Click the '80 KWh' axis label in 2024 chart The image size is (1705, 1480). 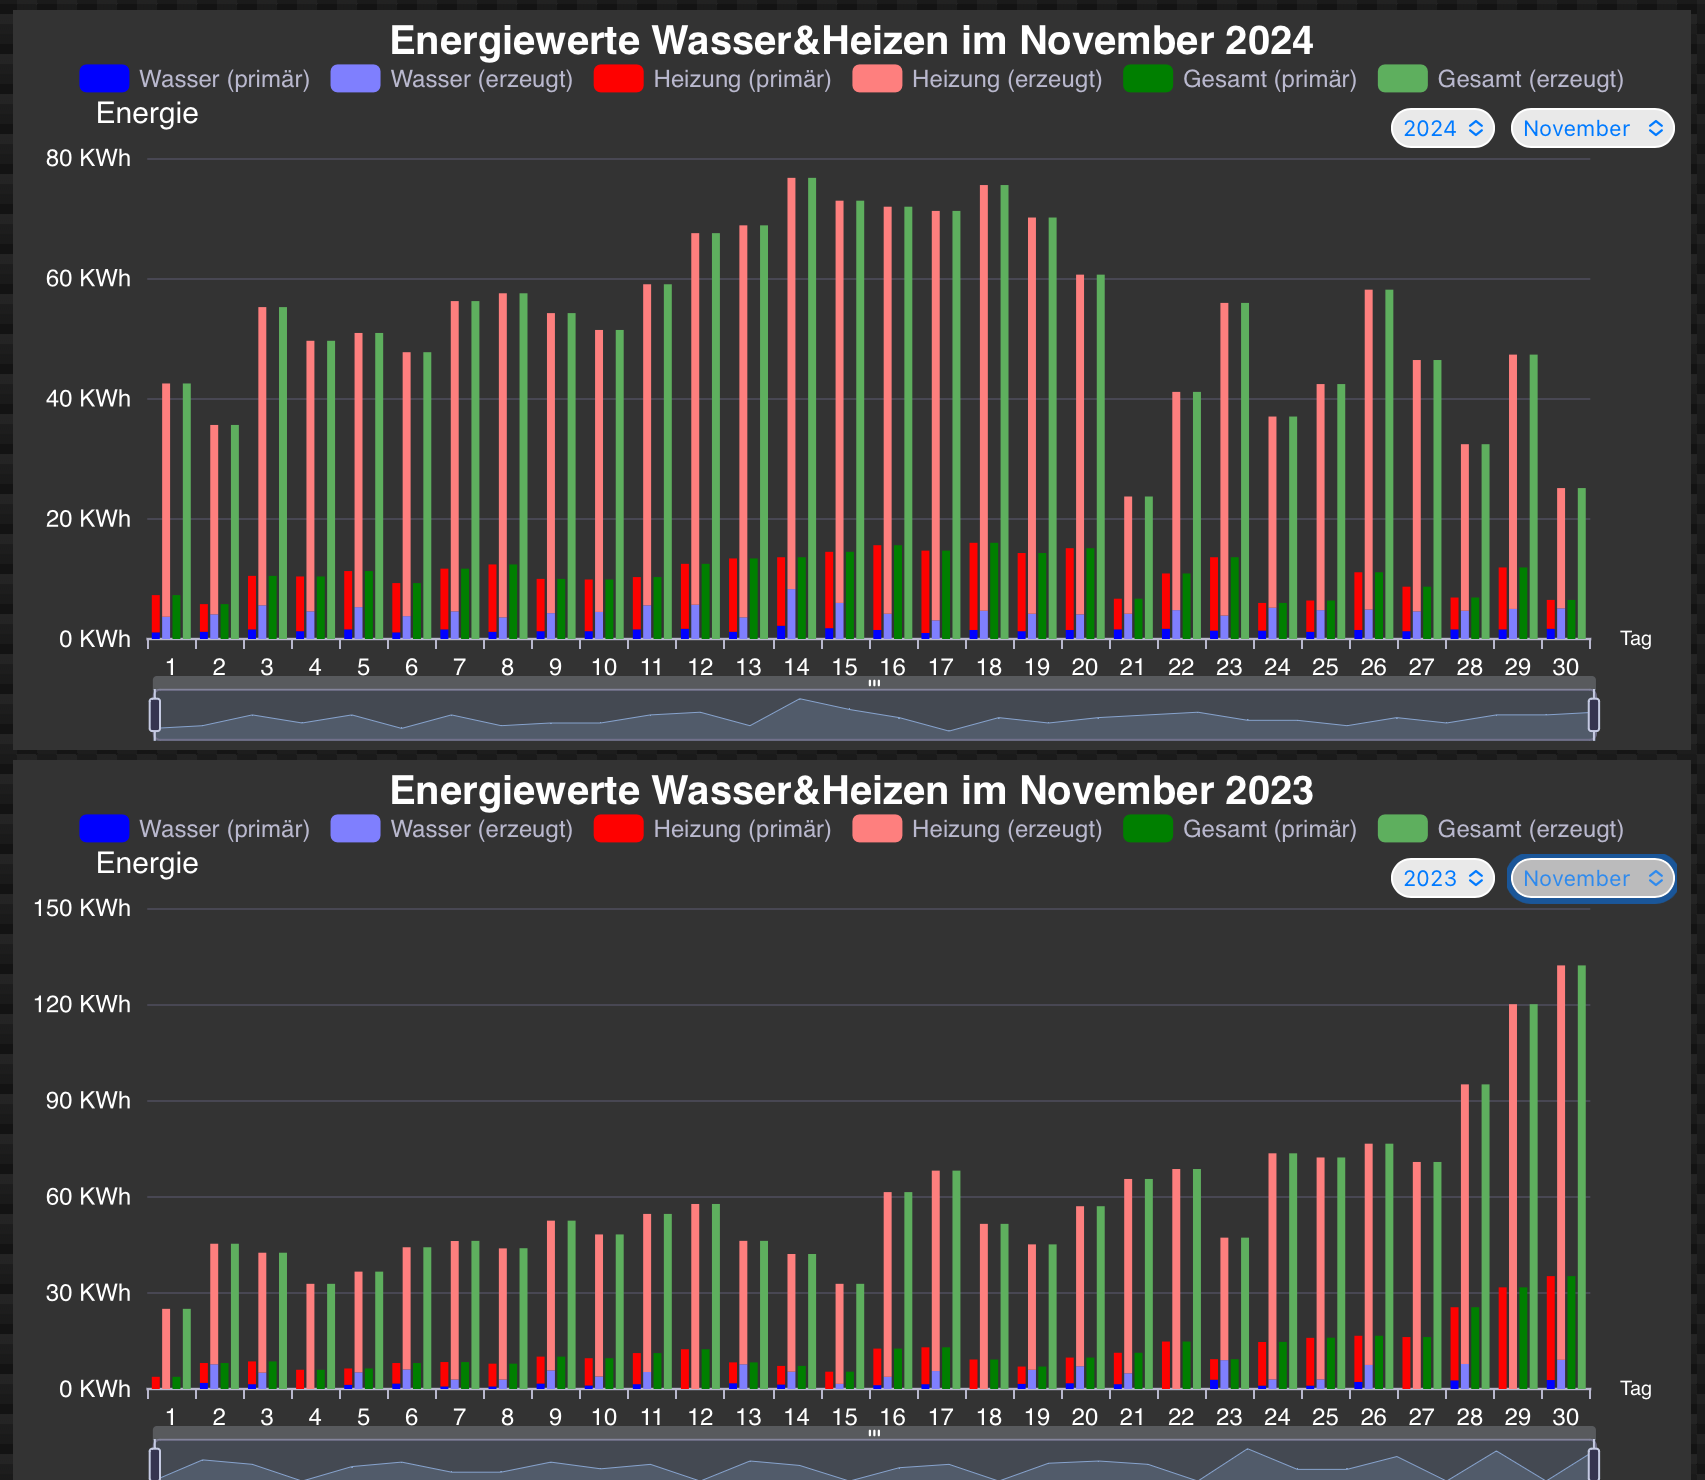point(88,158)
